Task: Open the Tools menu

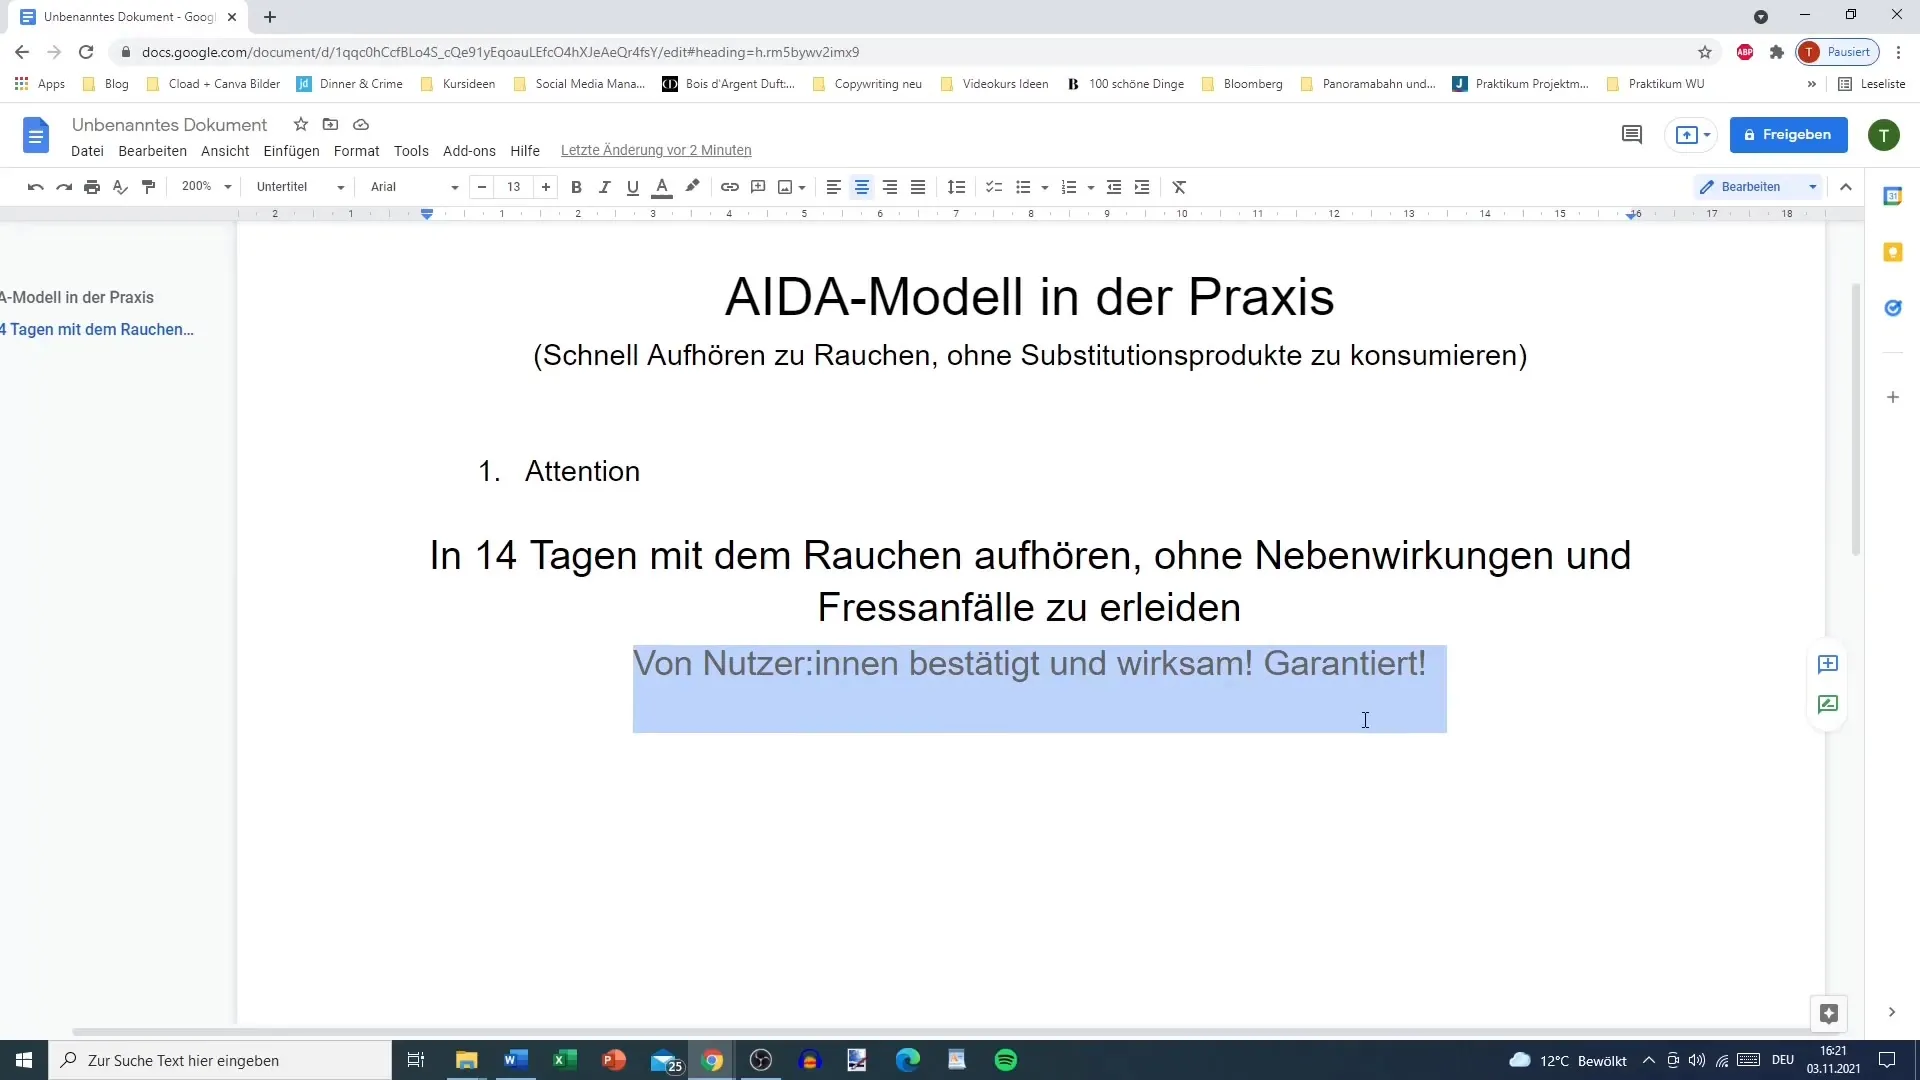Action: pyautogui.click(x=411, y=151)
